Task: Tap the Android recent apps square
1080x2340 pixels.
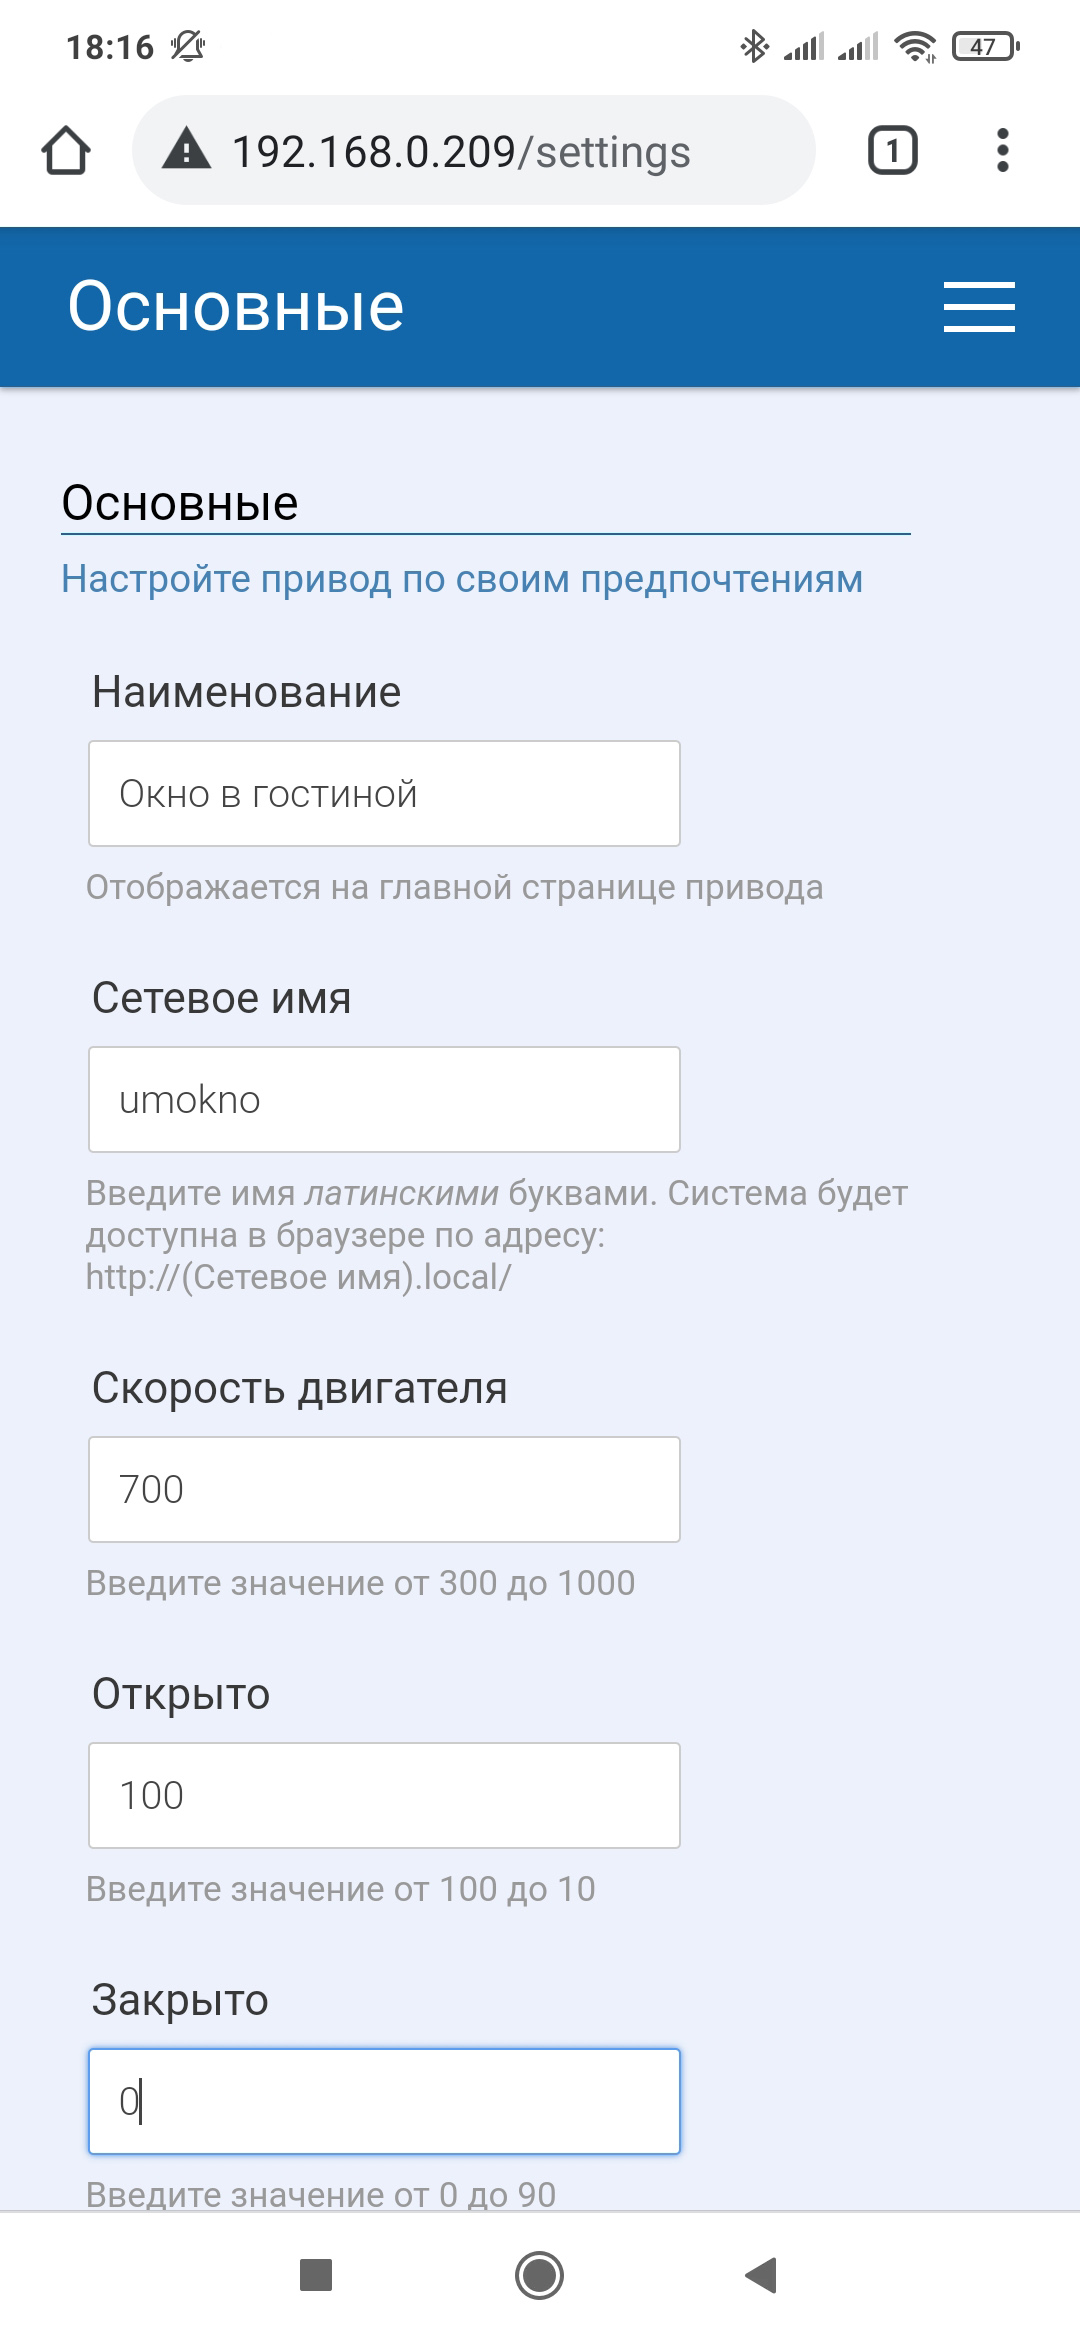Action: 316,2275
